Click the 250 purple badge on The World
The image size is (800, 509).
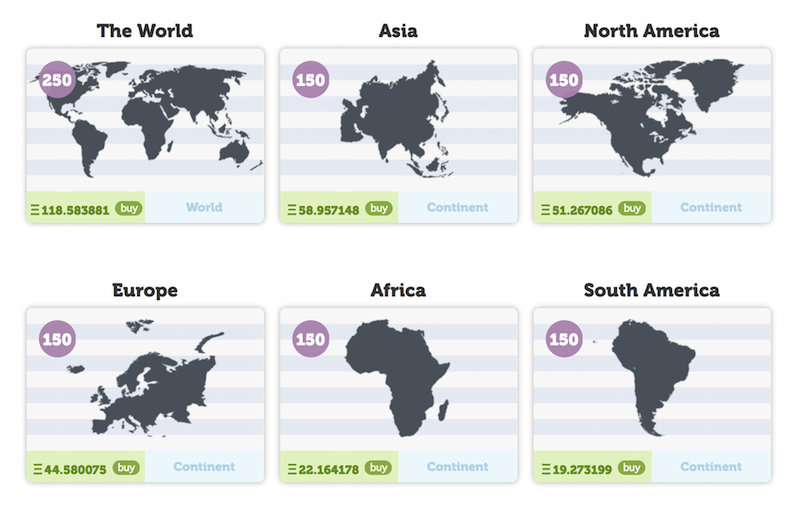57,80
